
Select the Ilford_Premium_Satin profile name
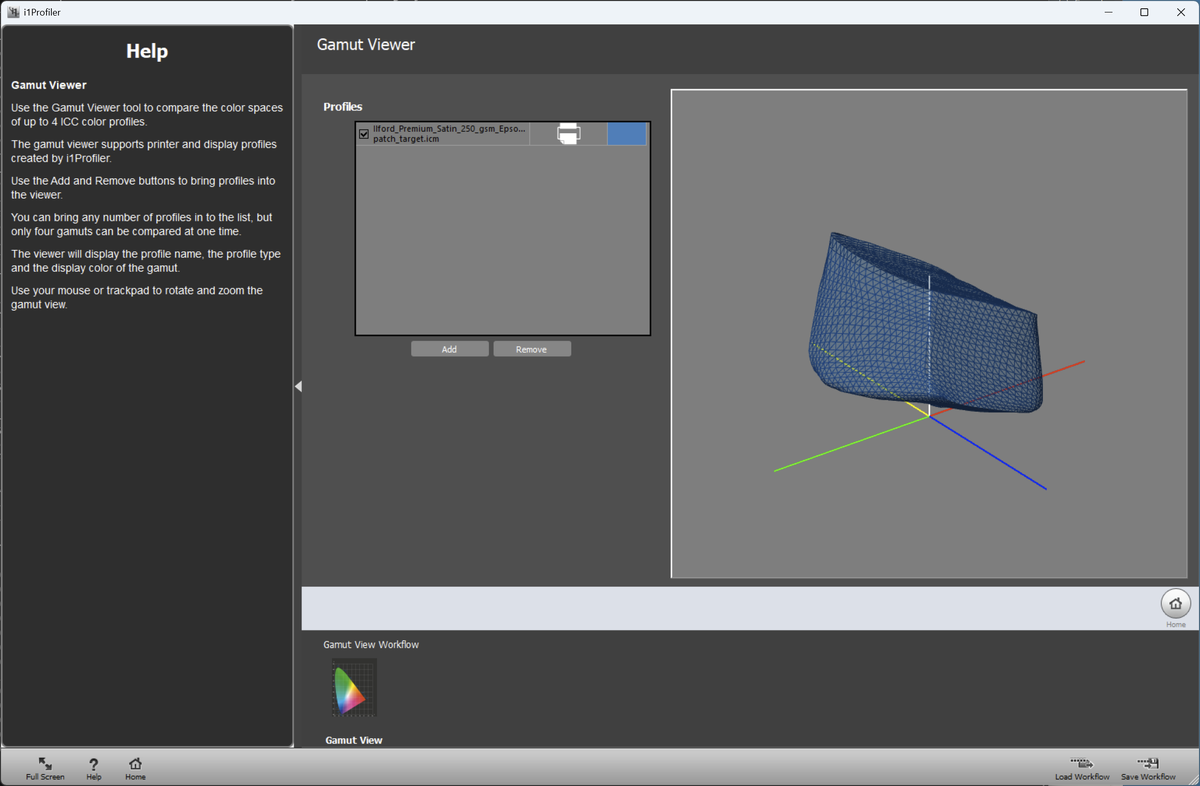[x=449, y=134]
